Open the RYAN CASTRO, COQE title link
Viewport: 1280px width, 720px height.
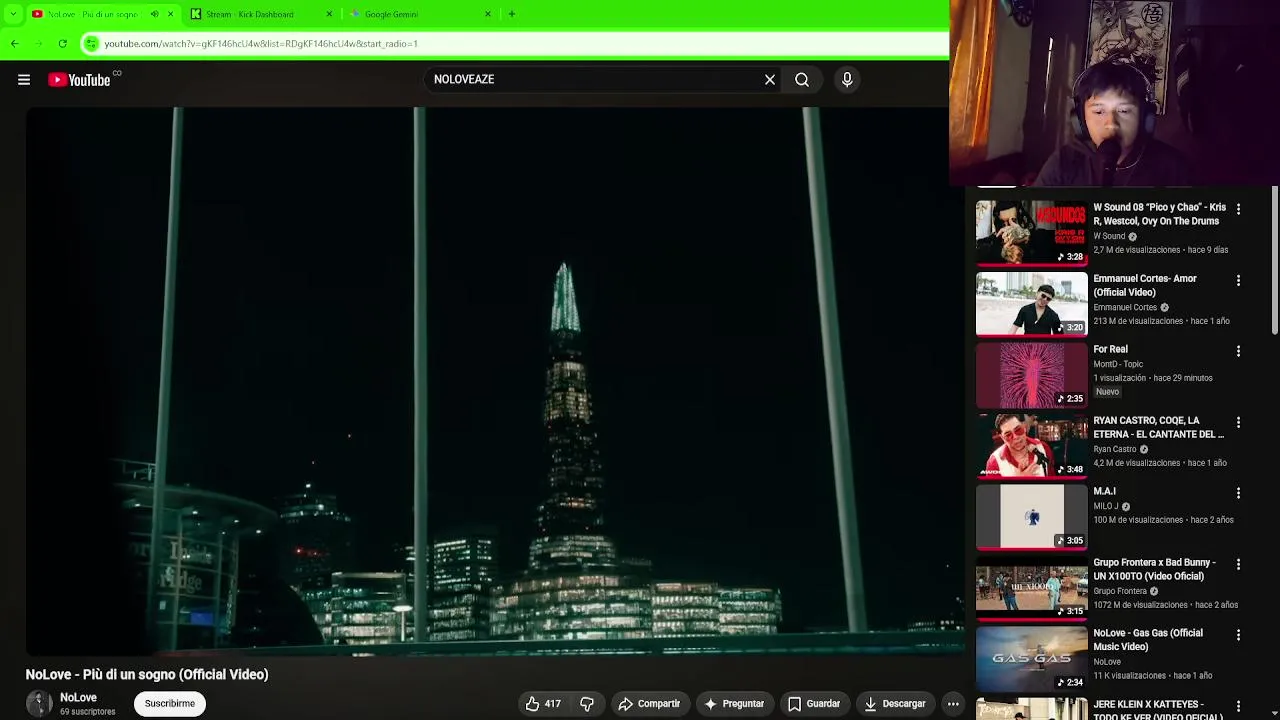tap(1158, 427)
